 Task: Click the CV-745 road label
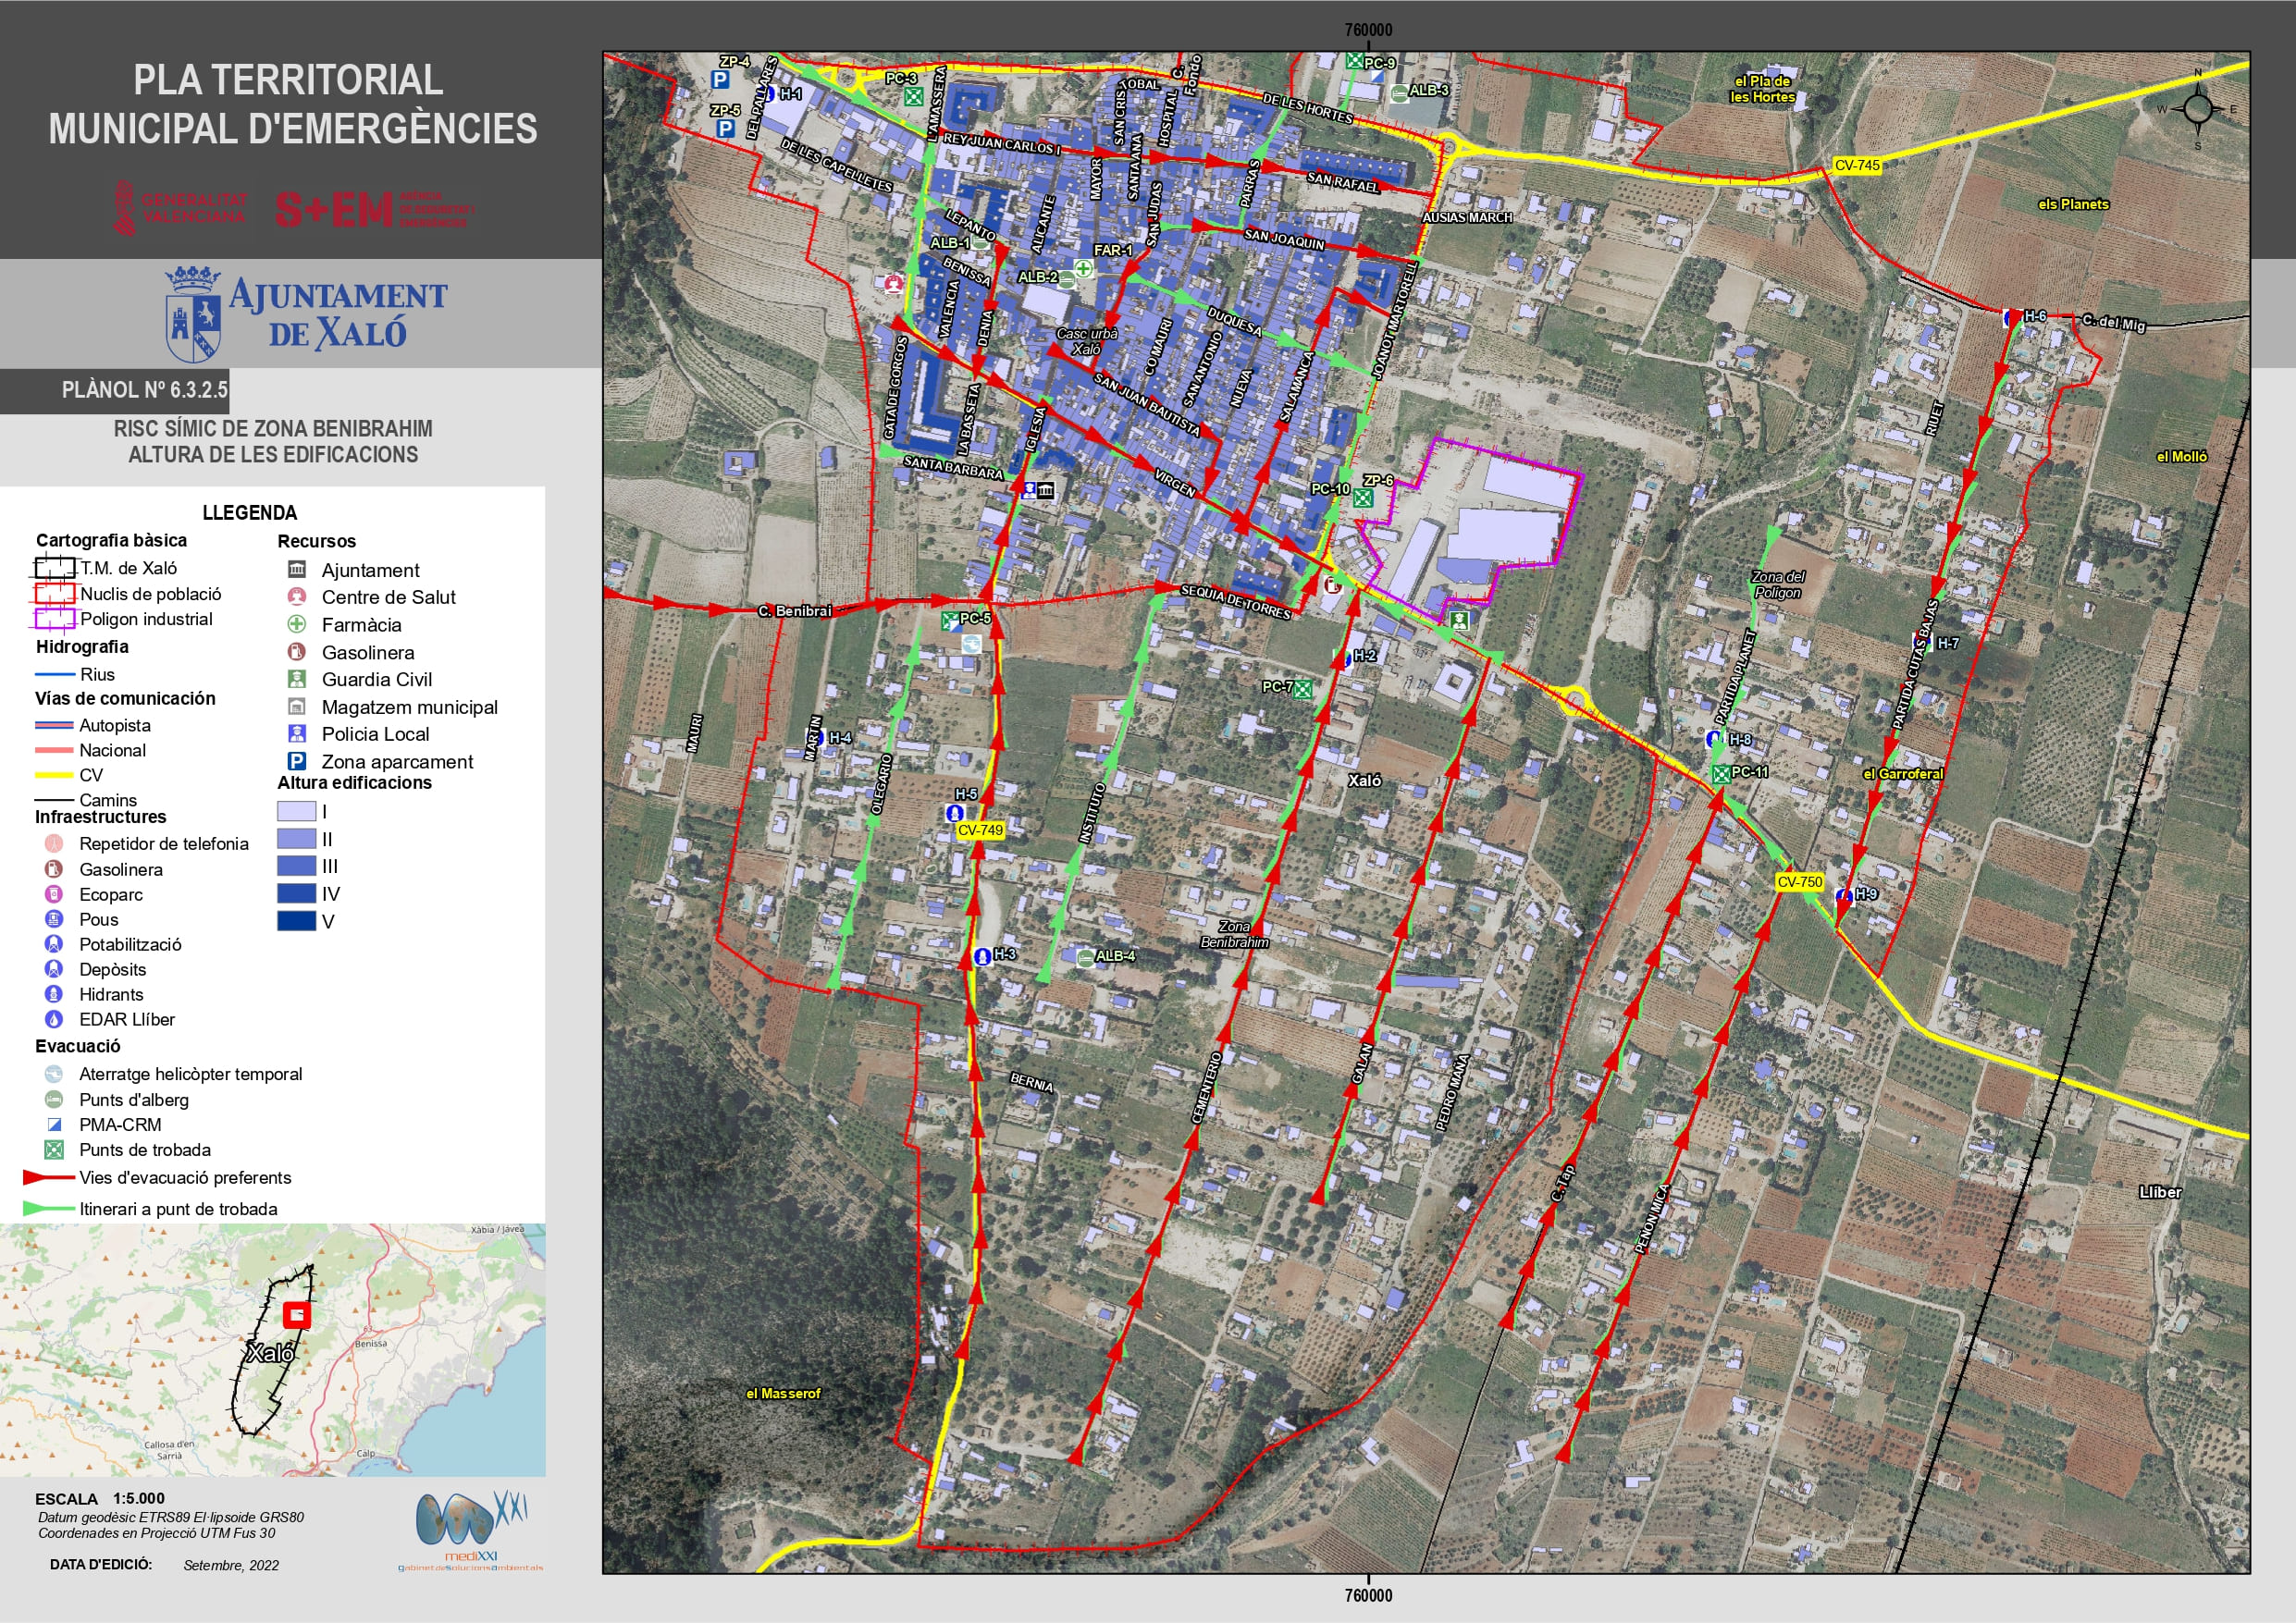pos(1857,165)
